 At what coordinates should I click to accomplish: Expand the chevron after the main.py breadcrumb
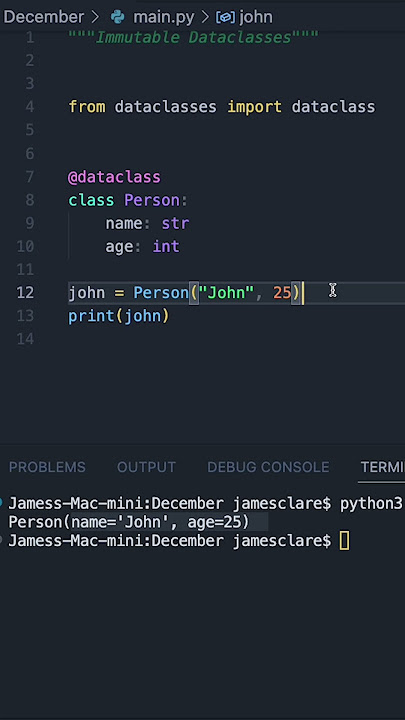205,17
